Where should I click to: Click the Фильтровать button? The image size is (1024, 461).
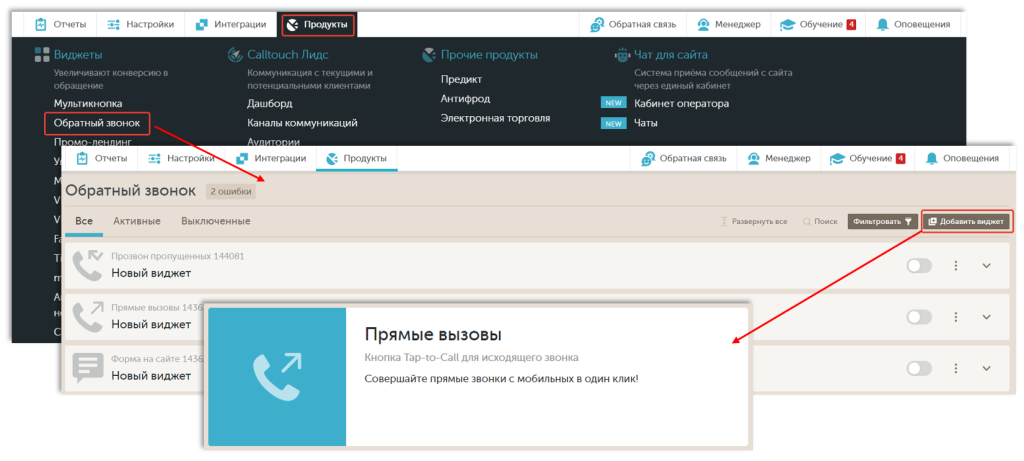click(x=883, y=221)
